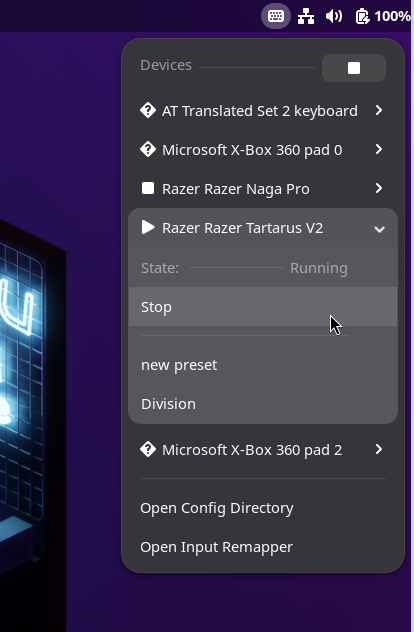Click the Devices section label
This screenshot has width=414, height=632.
coord(166,65)
